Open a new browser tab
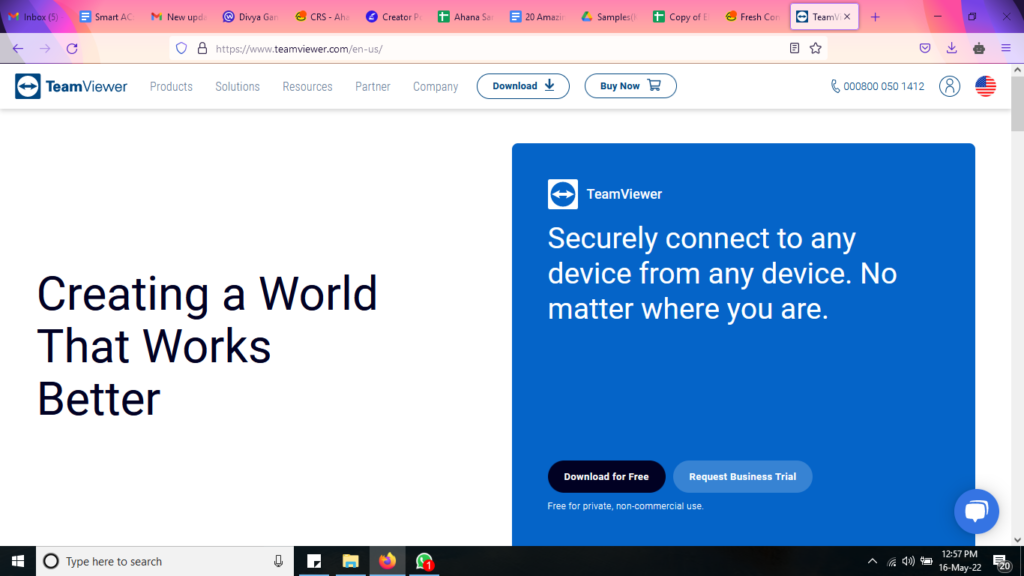The width and height of the screenshot is (1024, 576). click(875, 17)
